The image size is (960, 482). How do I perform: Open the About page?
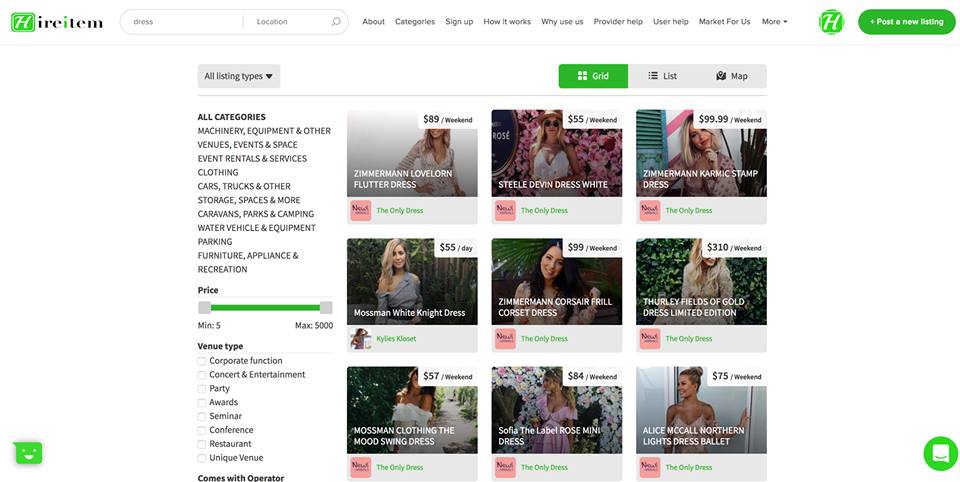coord(373,21)
